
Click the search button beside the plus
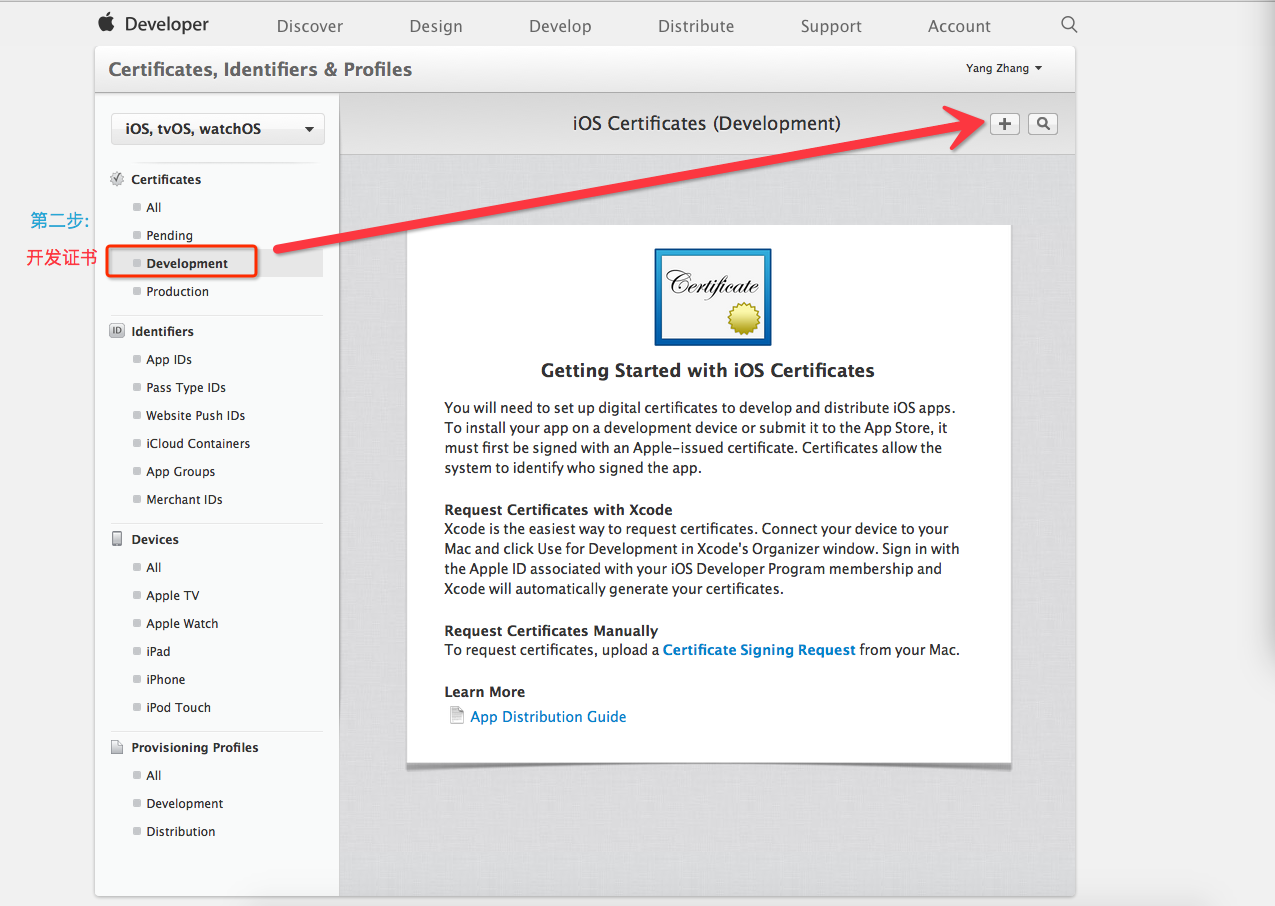[1043, 124]
